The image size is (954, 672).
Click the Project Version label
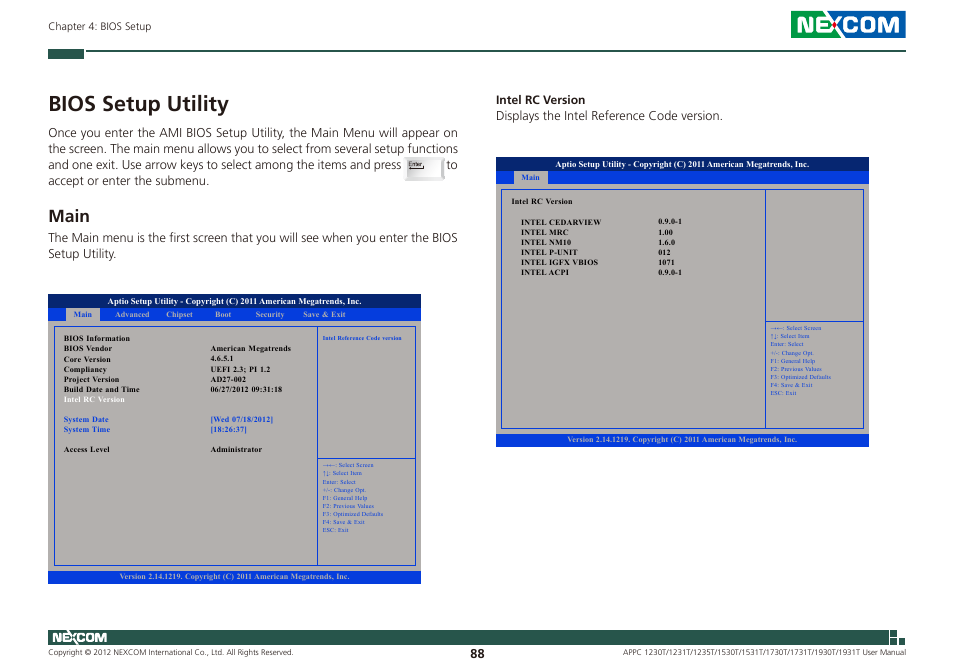coord(91,379)
